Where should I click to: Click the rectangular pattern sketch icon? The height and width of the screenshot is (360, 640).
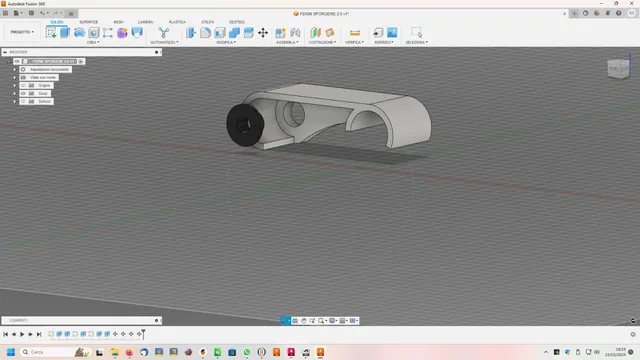pyautogui.click(x=108, y=33)
